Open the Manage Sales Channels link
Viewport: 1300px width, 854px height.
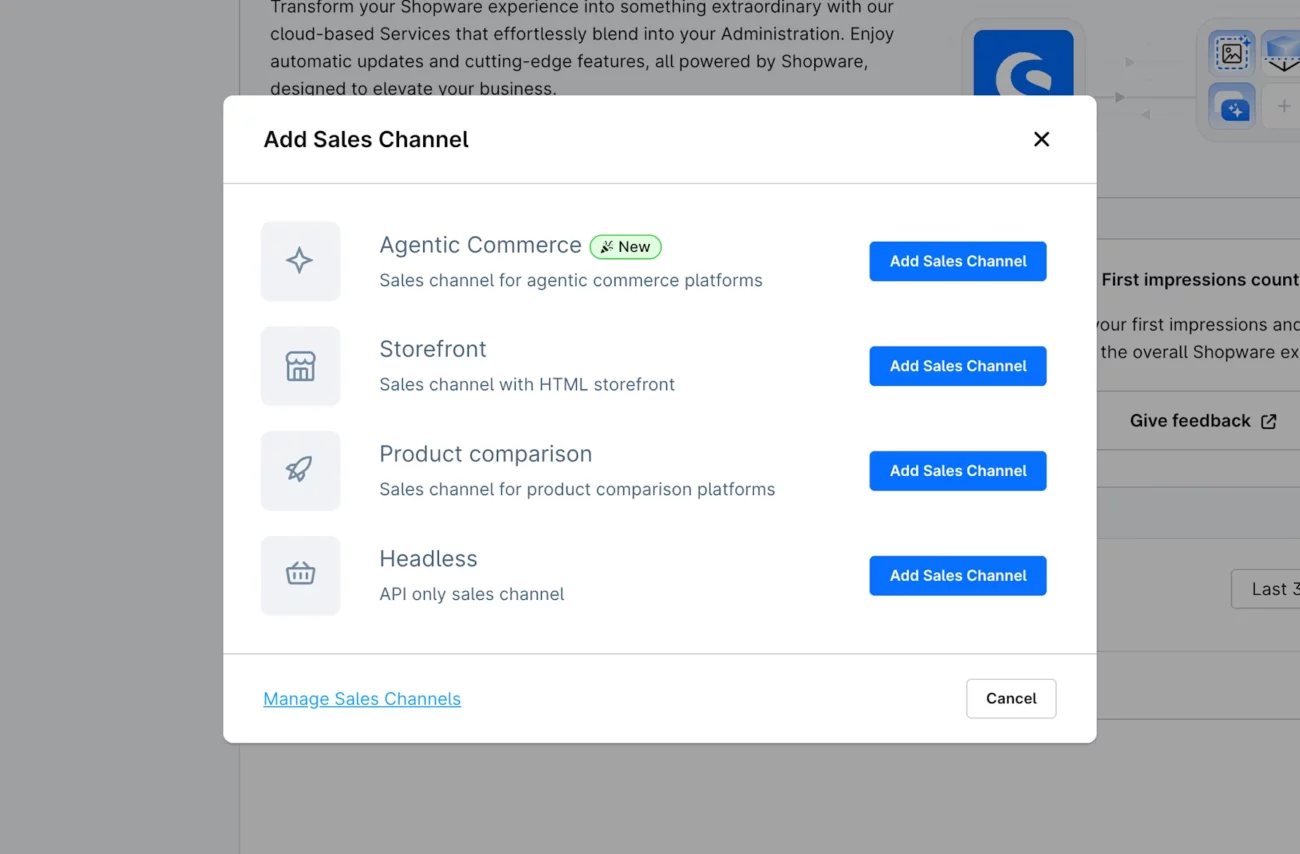coord(362,699)
